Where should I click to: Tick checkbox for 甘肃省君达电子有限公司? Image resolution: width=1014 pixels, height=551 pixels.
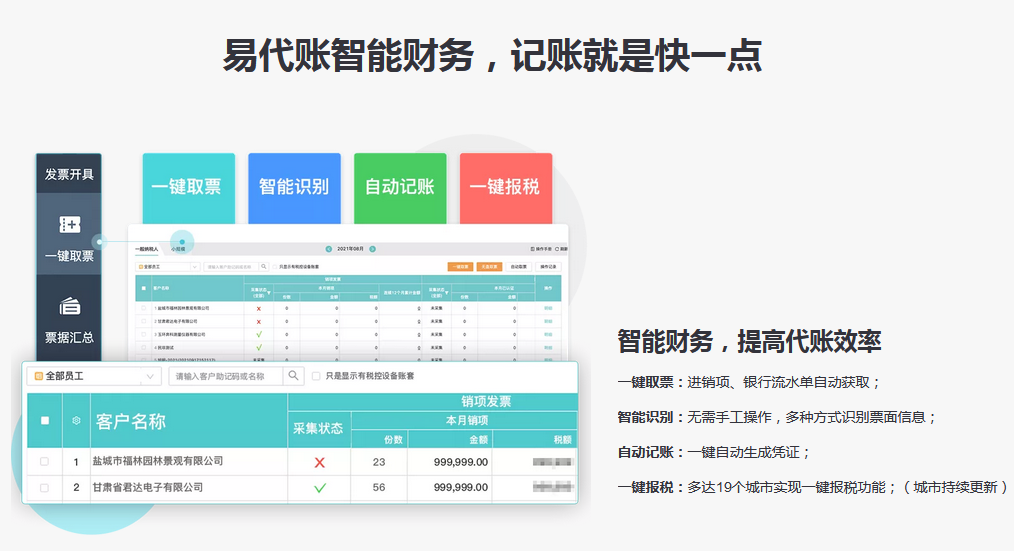[44, 488]
